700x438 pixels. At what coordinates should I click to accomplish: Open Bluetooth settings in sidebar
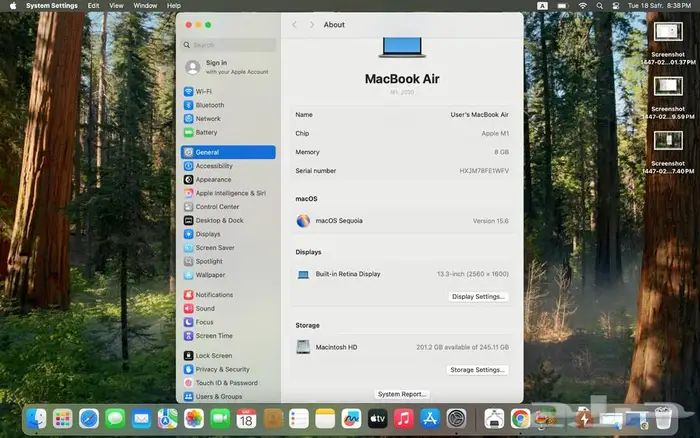[228, 105]
